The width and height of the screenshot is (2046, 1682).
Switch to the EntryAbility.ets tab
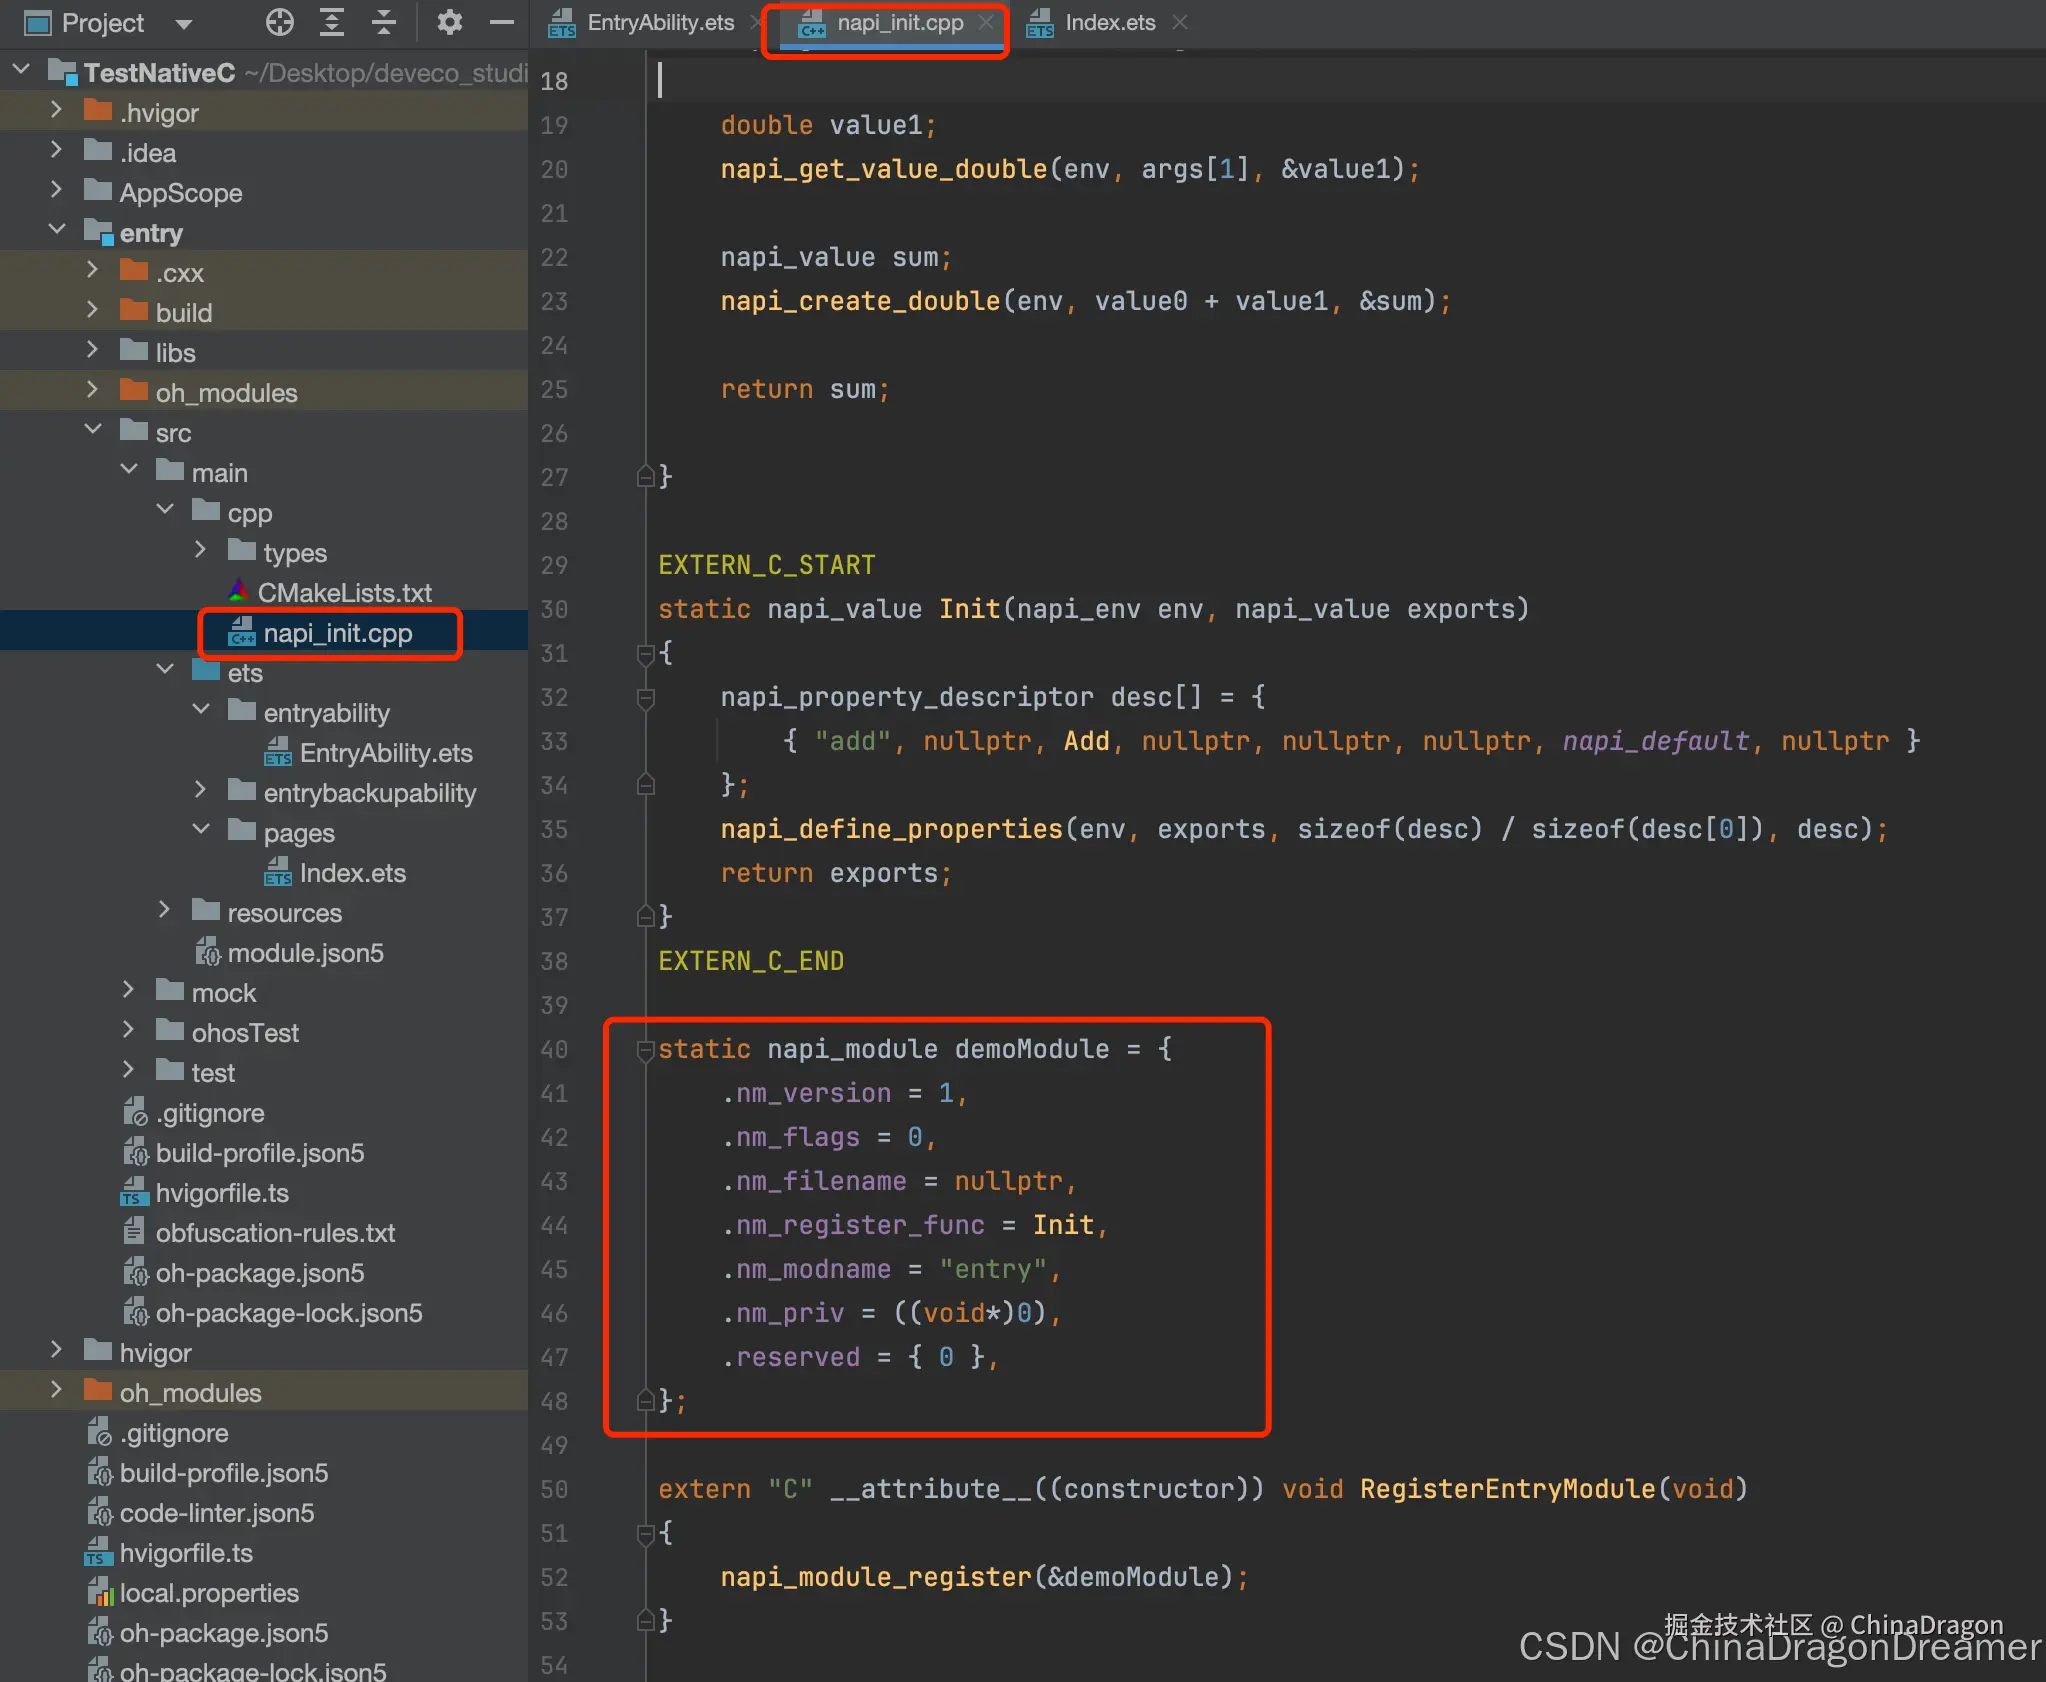coord(660,22)
